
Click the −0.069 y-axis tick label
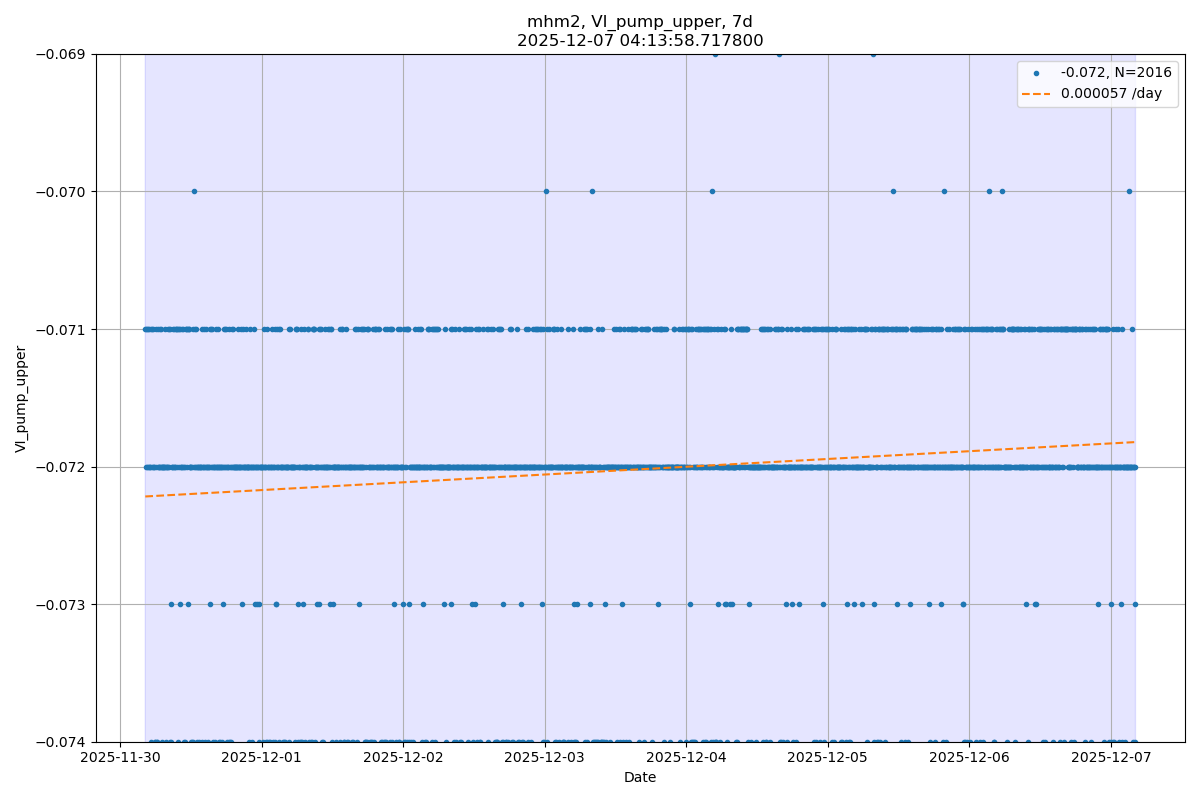pyautogui.click(x=61, y=54)
